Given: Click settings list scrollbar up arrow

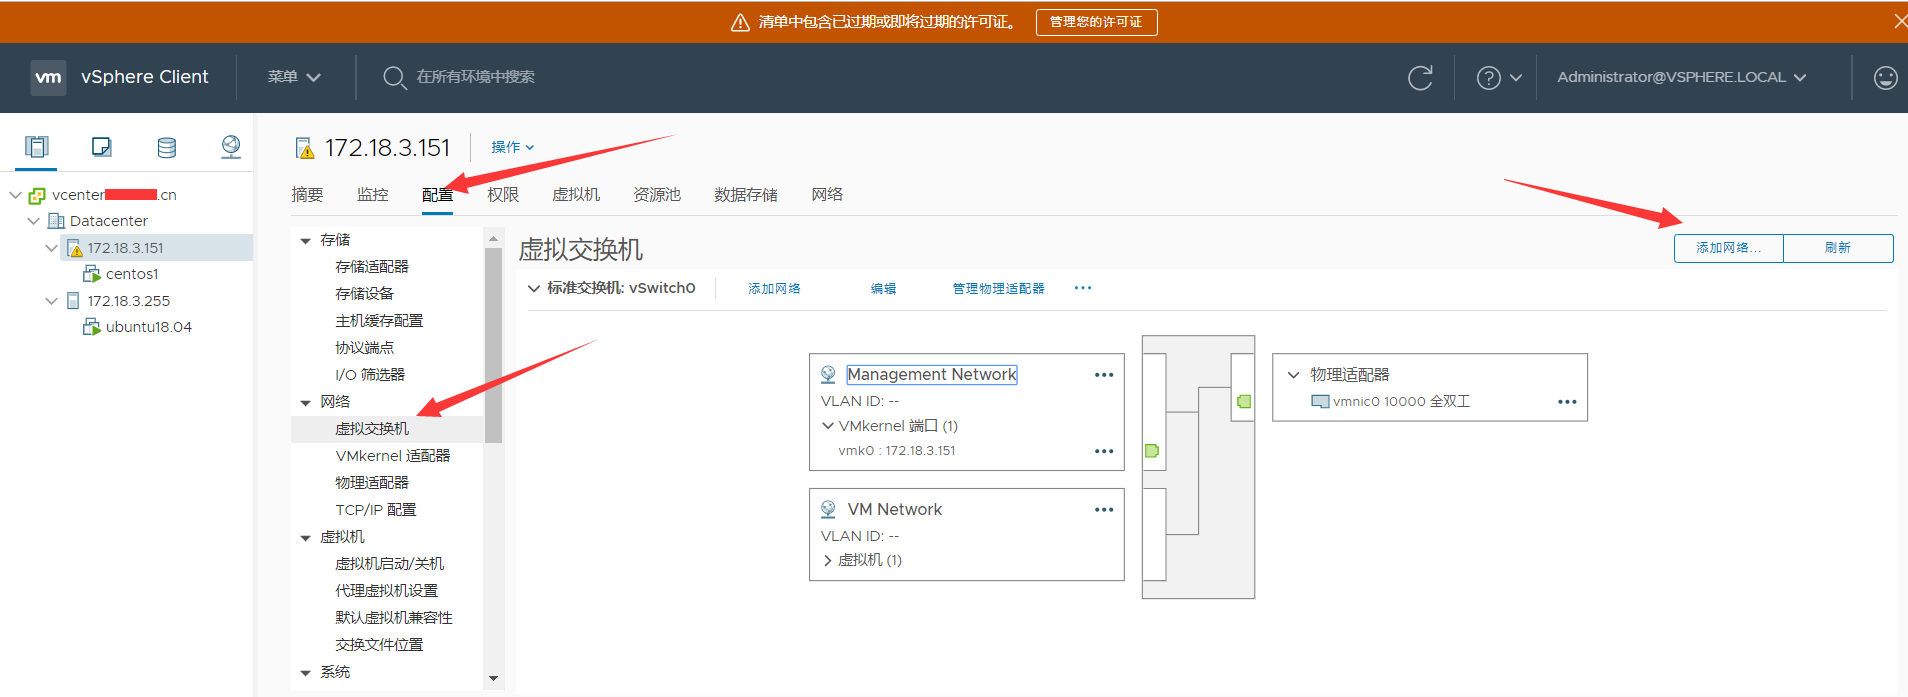Looking at the screenshot, I should [x=493, y=239].
